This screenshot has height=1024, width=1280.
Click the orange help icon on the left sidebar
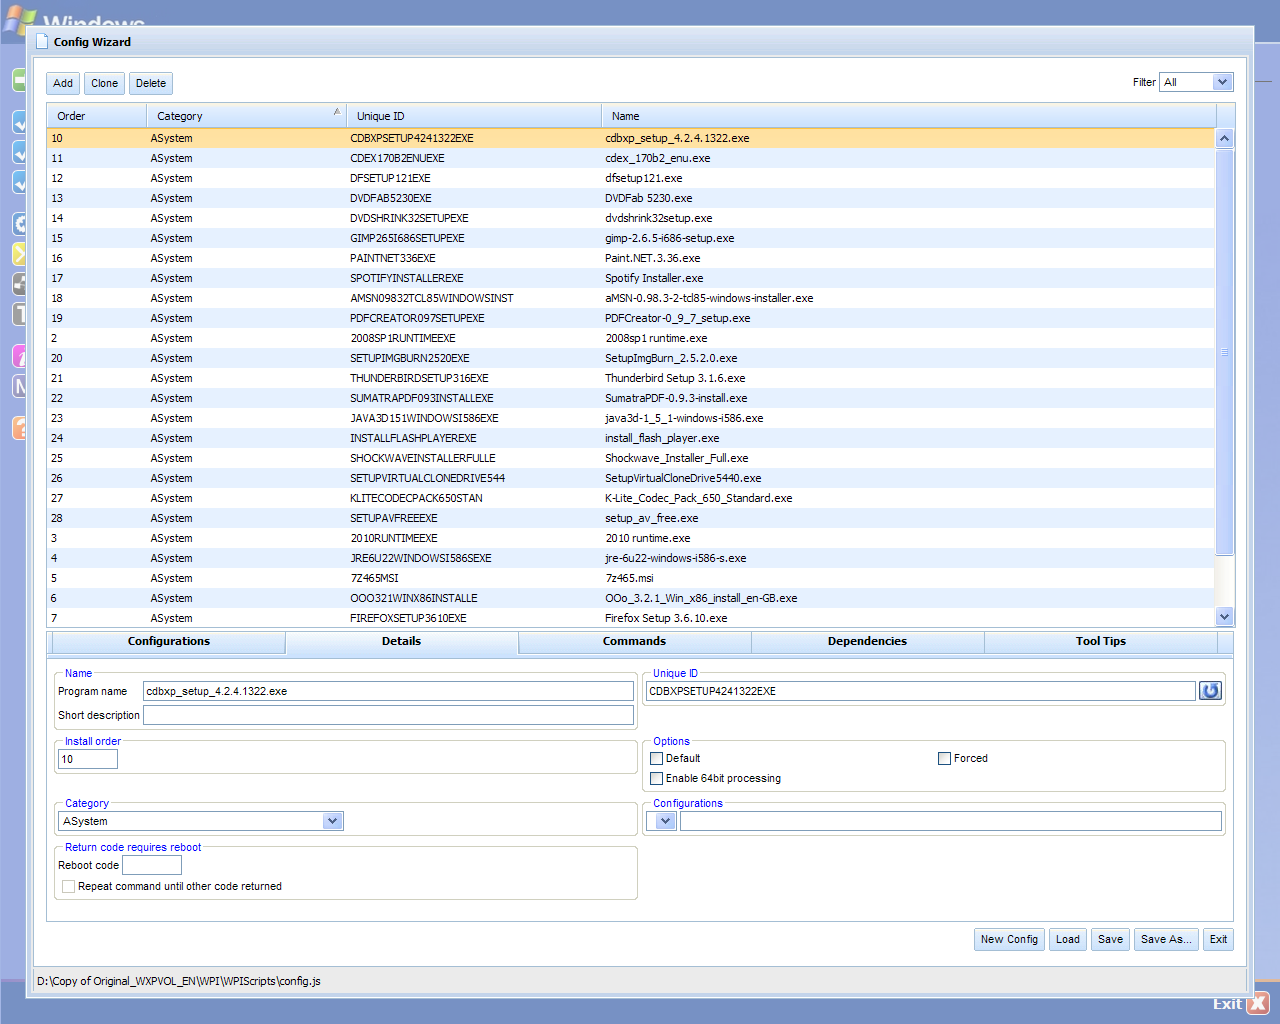click(x=18, y=427)
